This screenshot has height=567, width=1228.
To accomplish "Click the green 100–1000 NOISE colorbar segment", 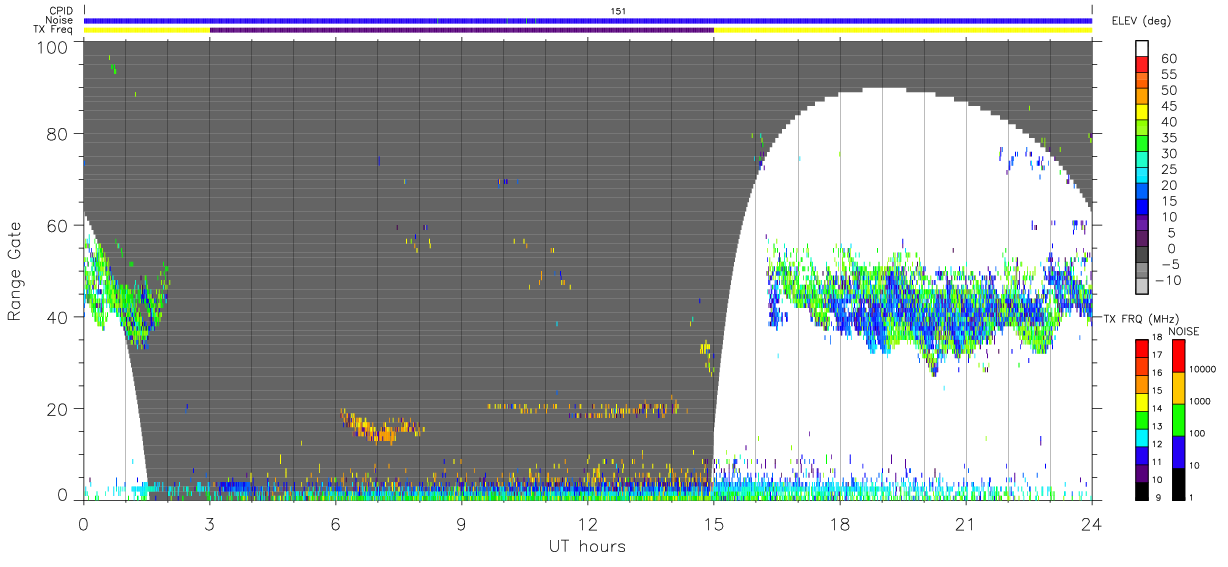I will (1179, 419).
